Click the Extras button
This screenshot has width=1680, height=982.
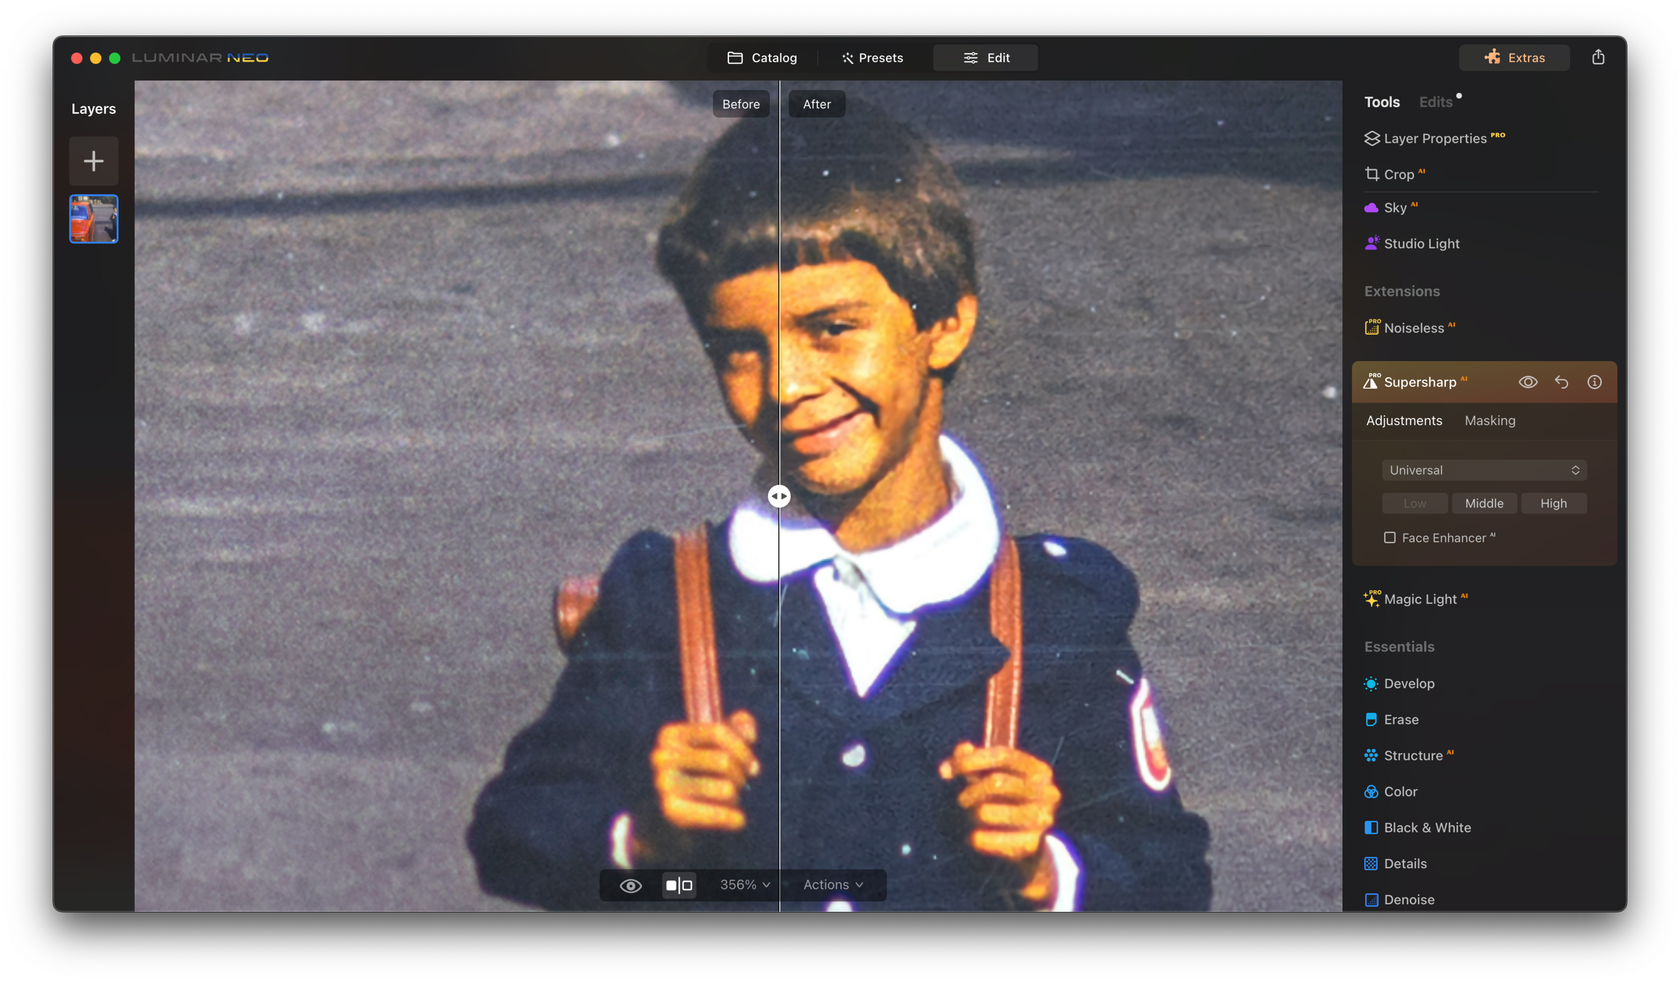click(x=1514, y=57)
